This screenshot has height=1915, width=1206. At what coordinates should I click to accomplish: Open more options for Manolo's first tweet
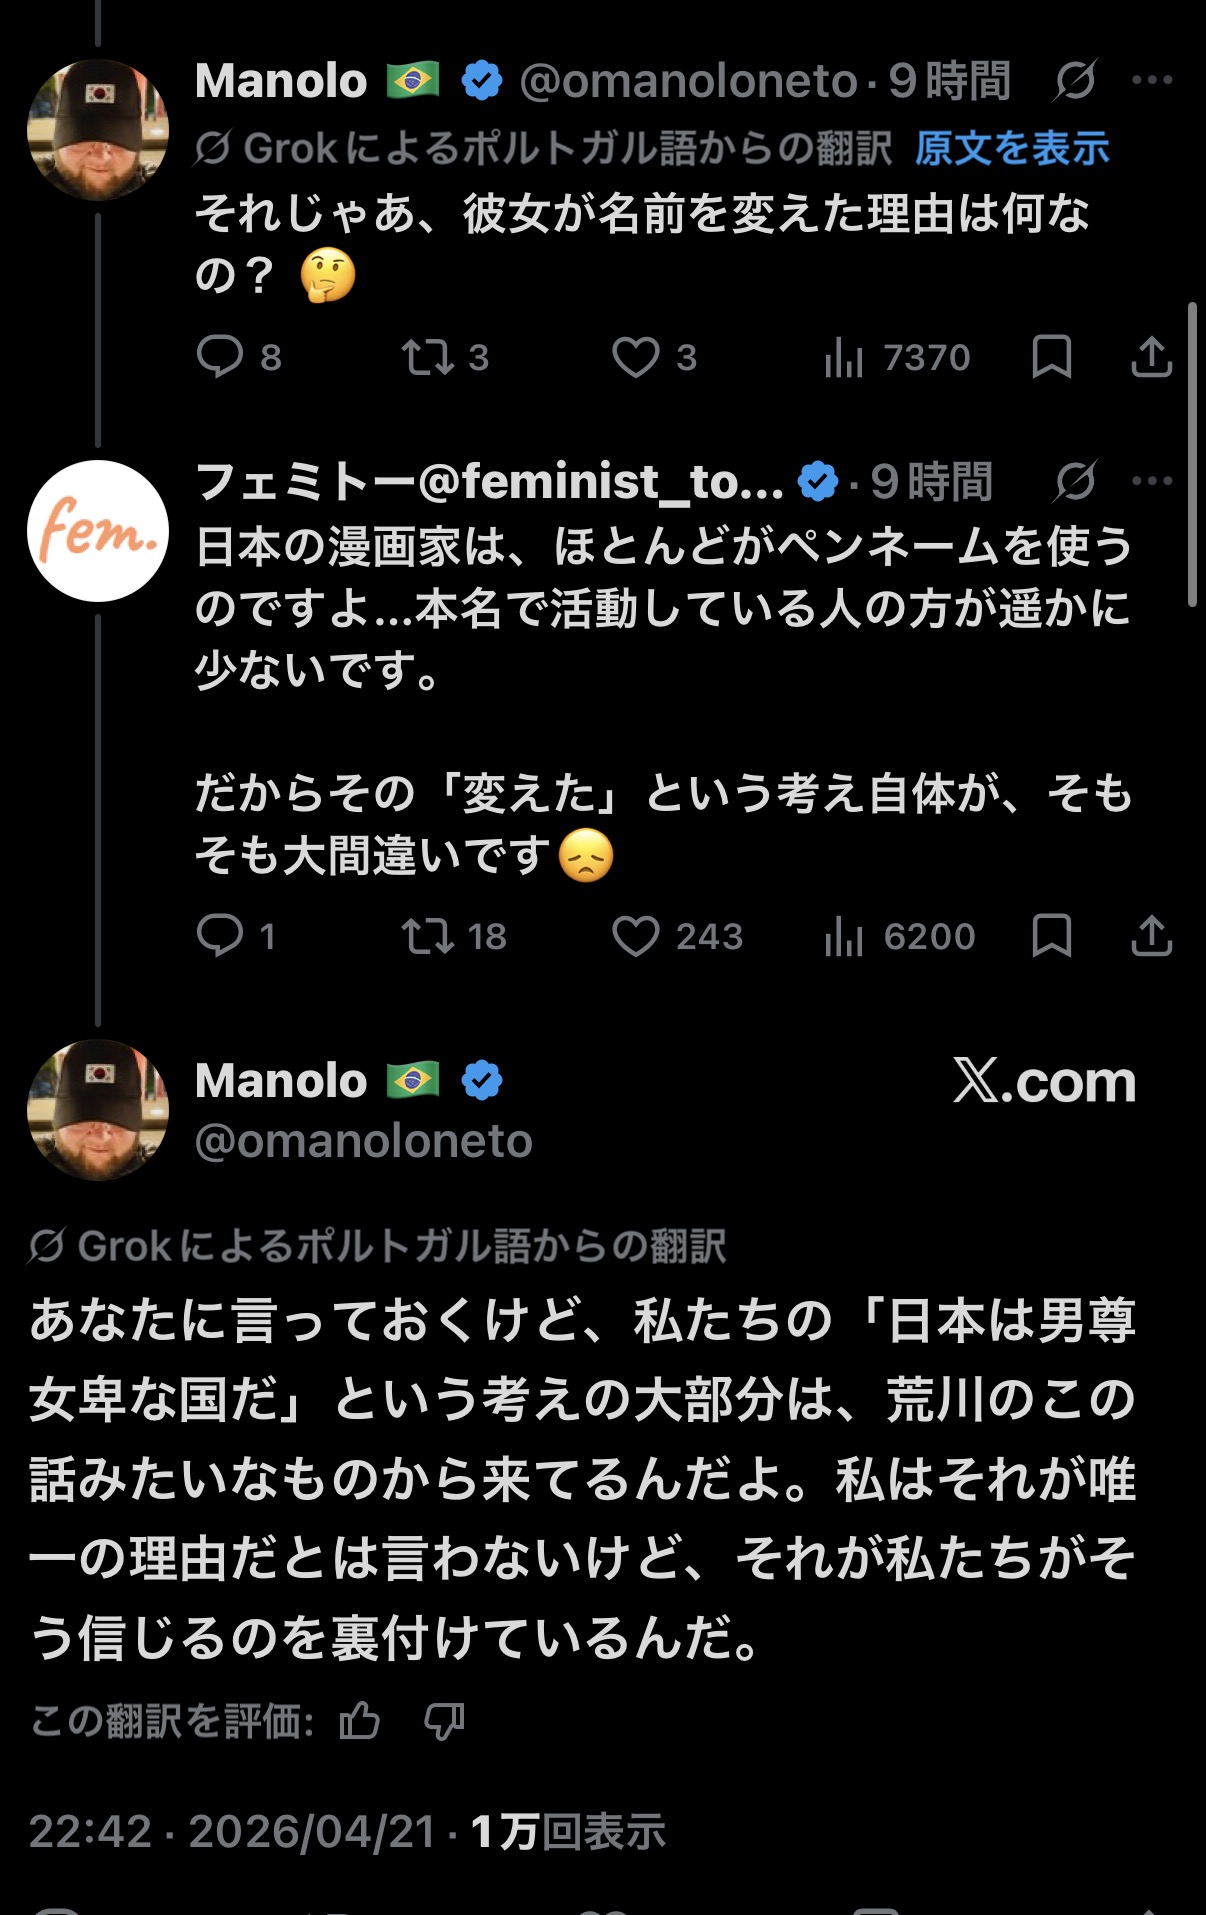(1152, 81)
